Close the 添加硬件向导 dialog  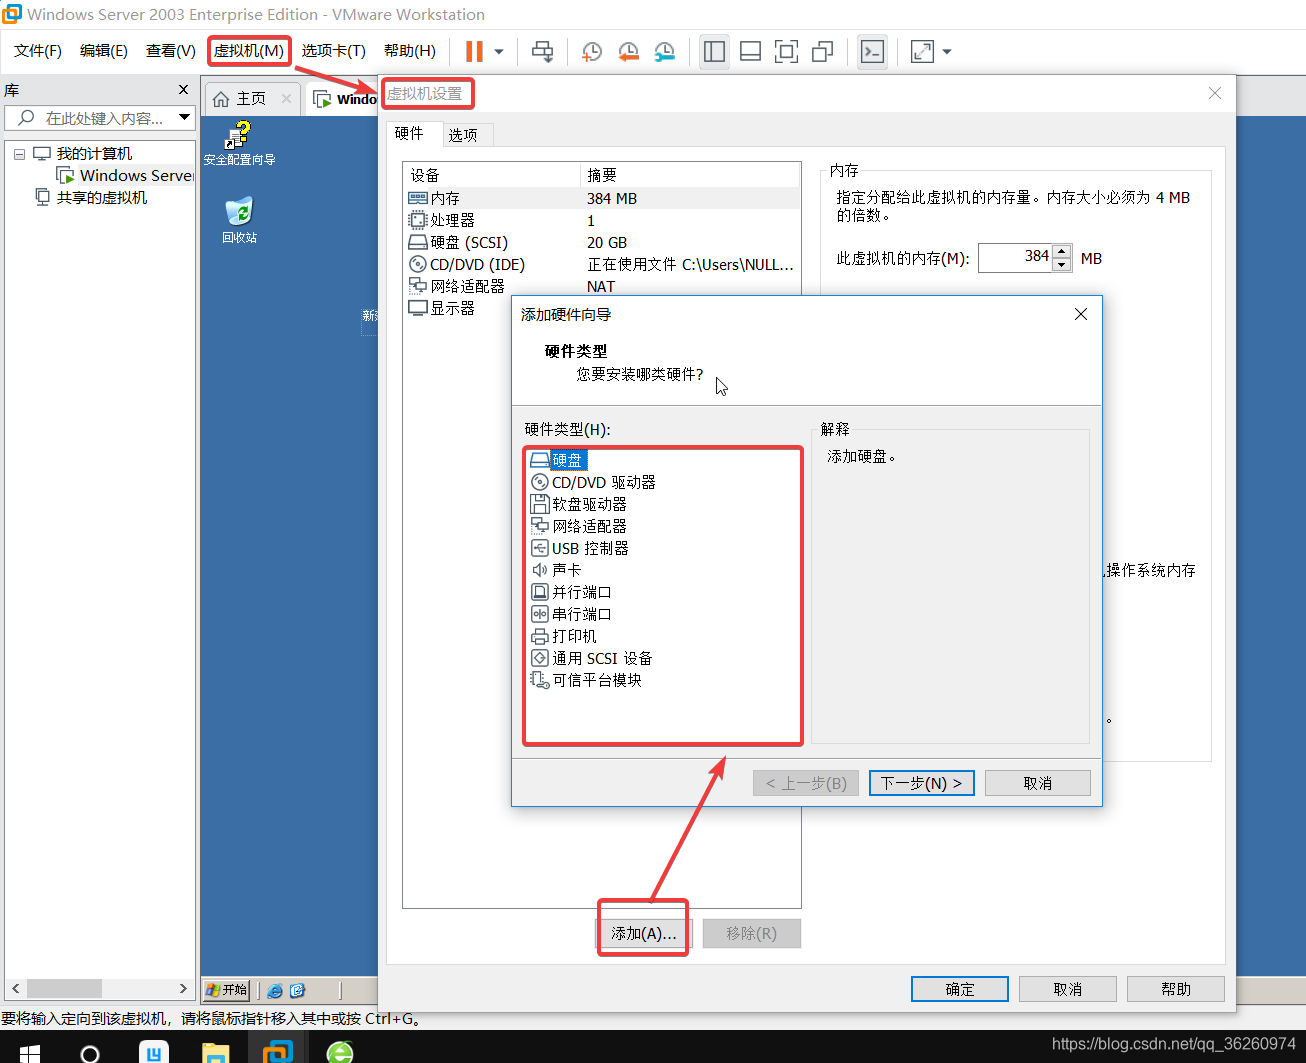(1081, 314)
